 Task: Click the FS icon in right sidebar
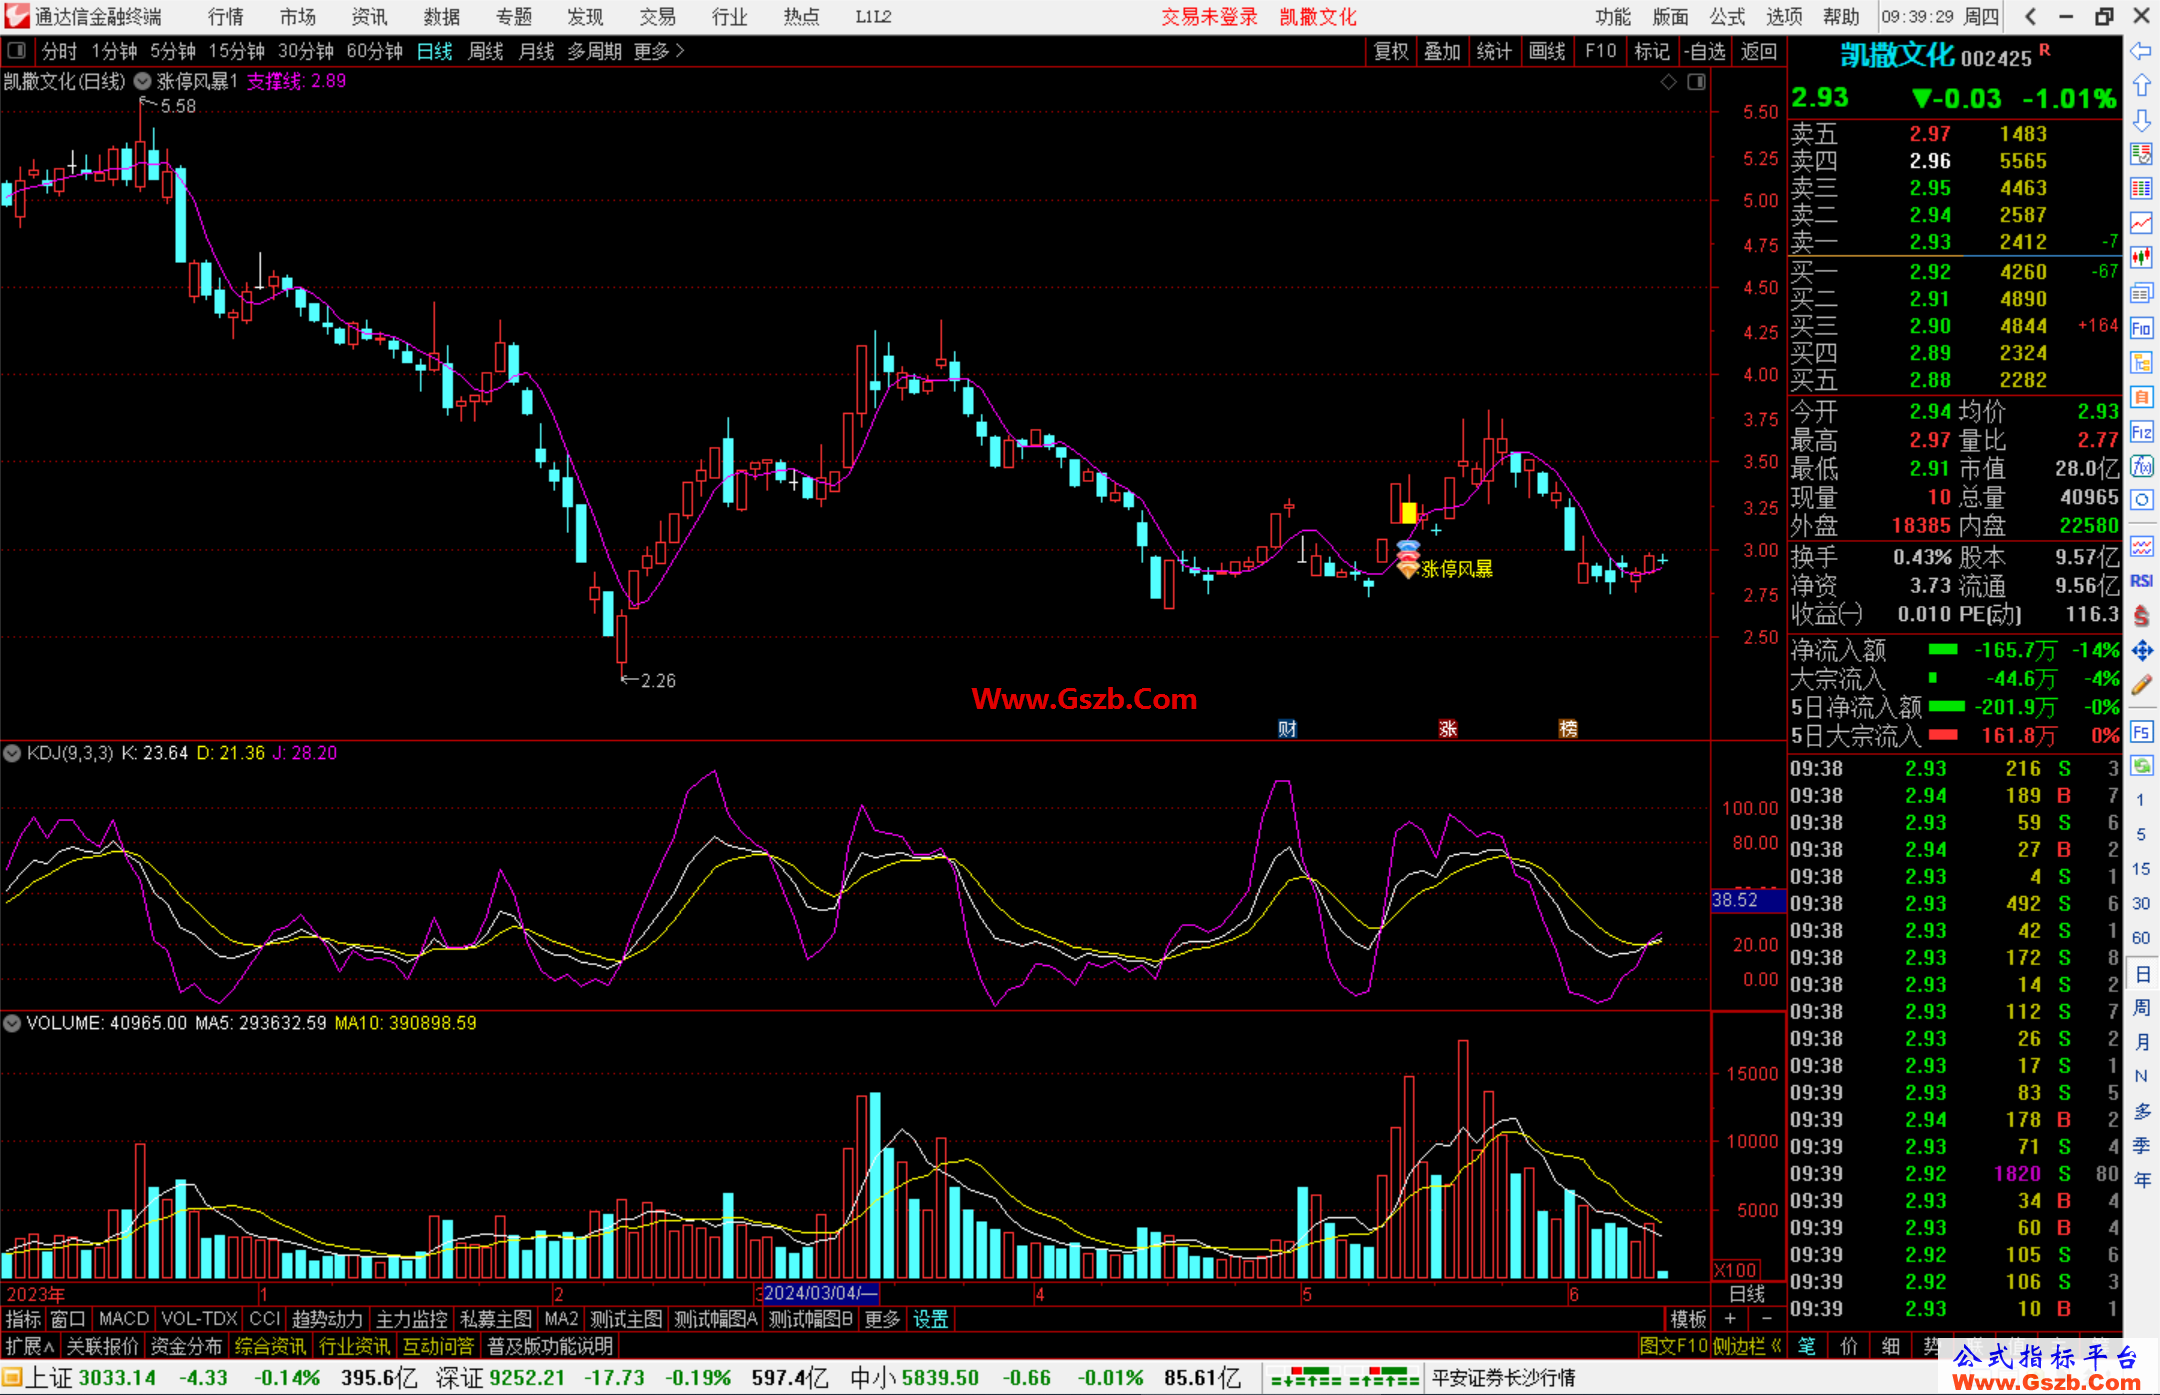(x=2141, y=732)
